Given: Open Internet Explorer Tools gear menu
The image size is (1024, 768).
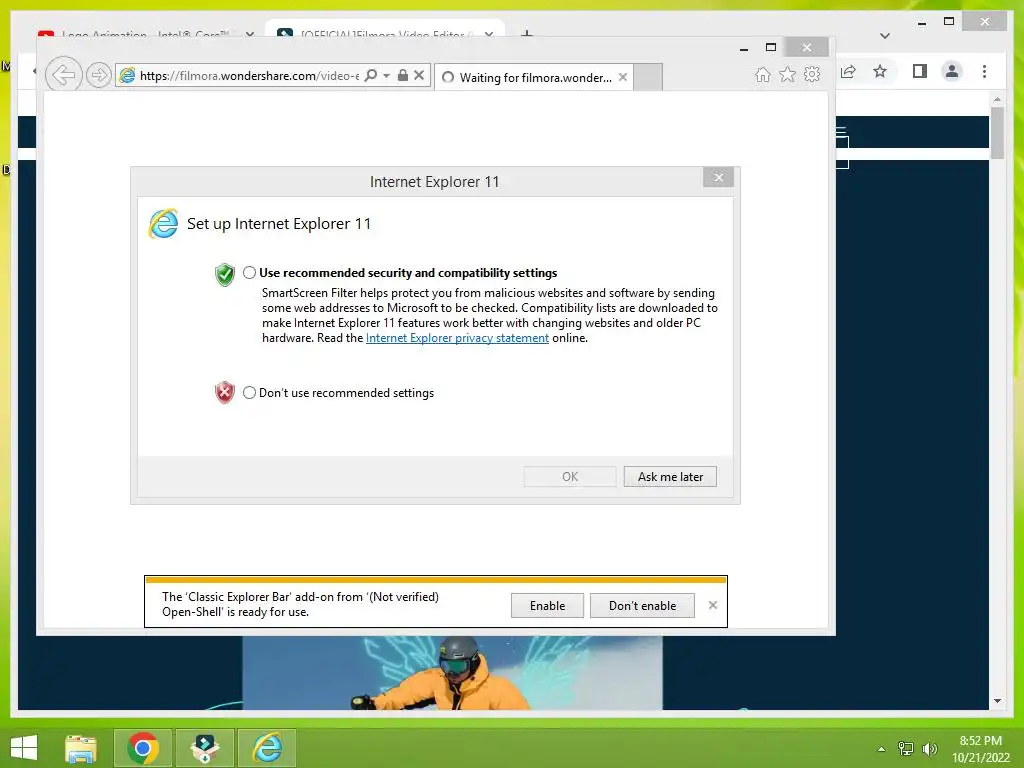Looking at the screenshot, I should point(812,74).
